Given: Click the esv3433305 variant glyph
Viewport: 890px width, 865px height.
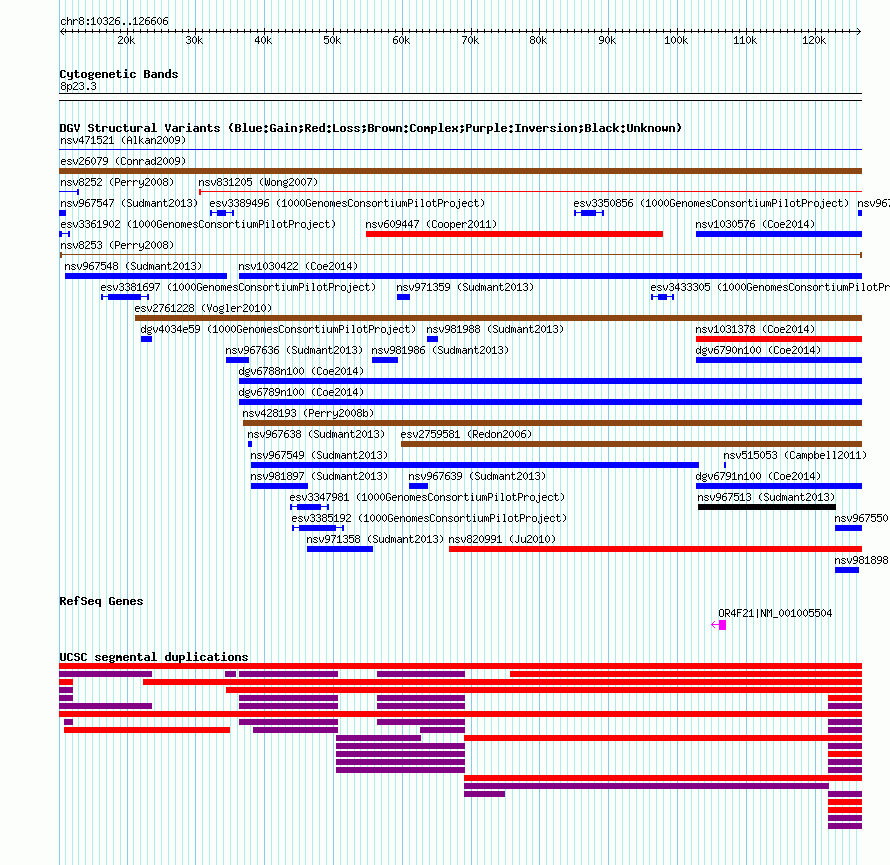Looking at the screenshot, I should pos(662,297).
